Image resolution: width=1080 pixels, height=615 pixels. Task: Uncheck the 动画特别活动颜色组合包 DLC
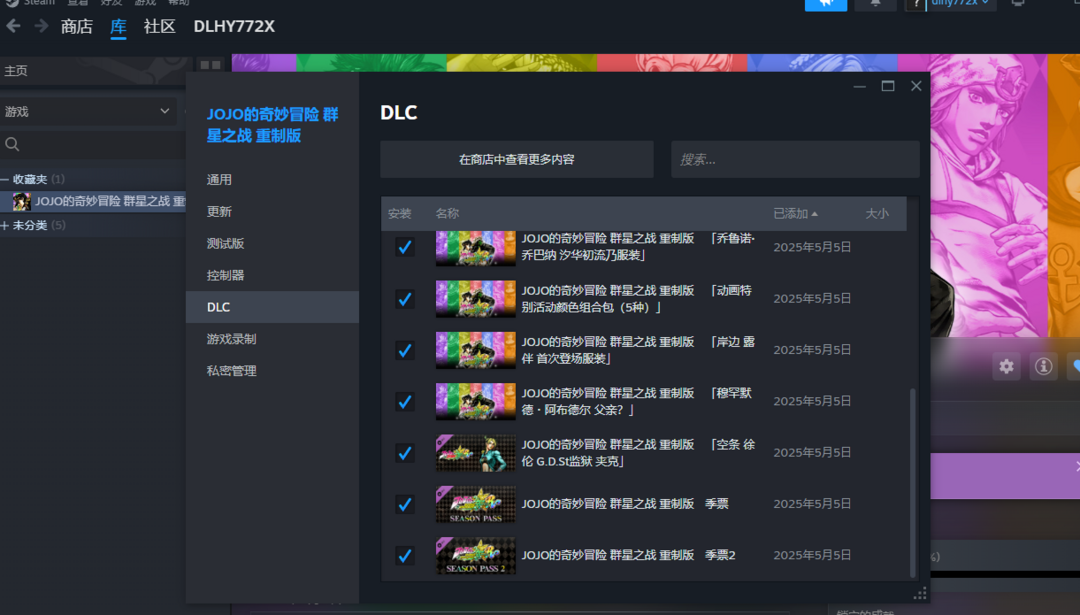[x=405, y=298]
